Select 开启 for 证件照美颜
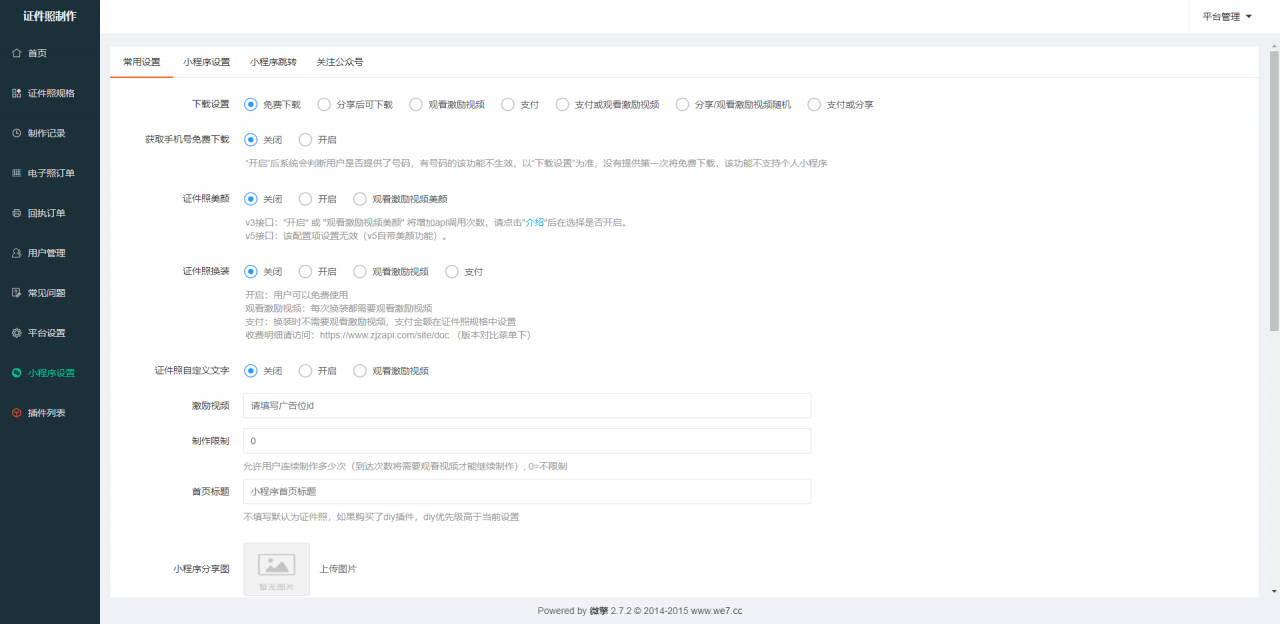The image size is (1280, 624). pos(305,199)
